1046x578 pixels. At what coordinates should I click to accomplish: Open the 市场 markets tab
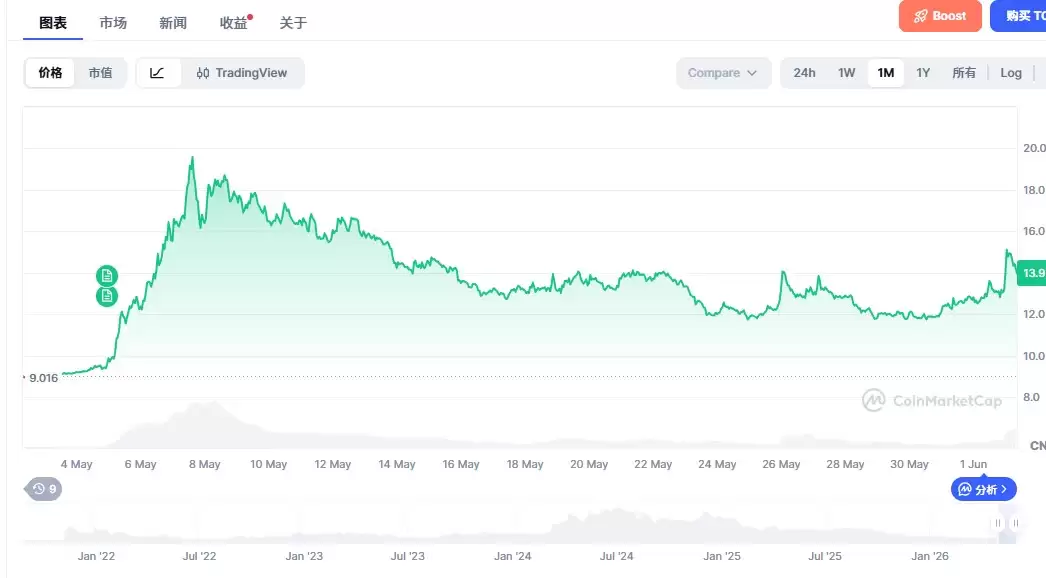(113, 23)
